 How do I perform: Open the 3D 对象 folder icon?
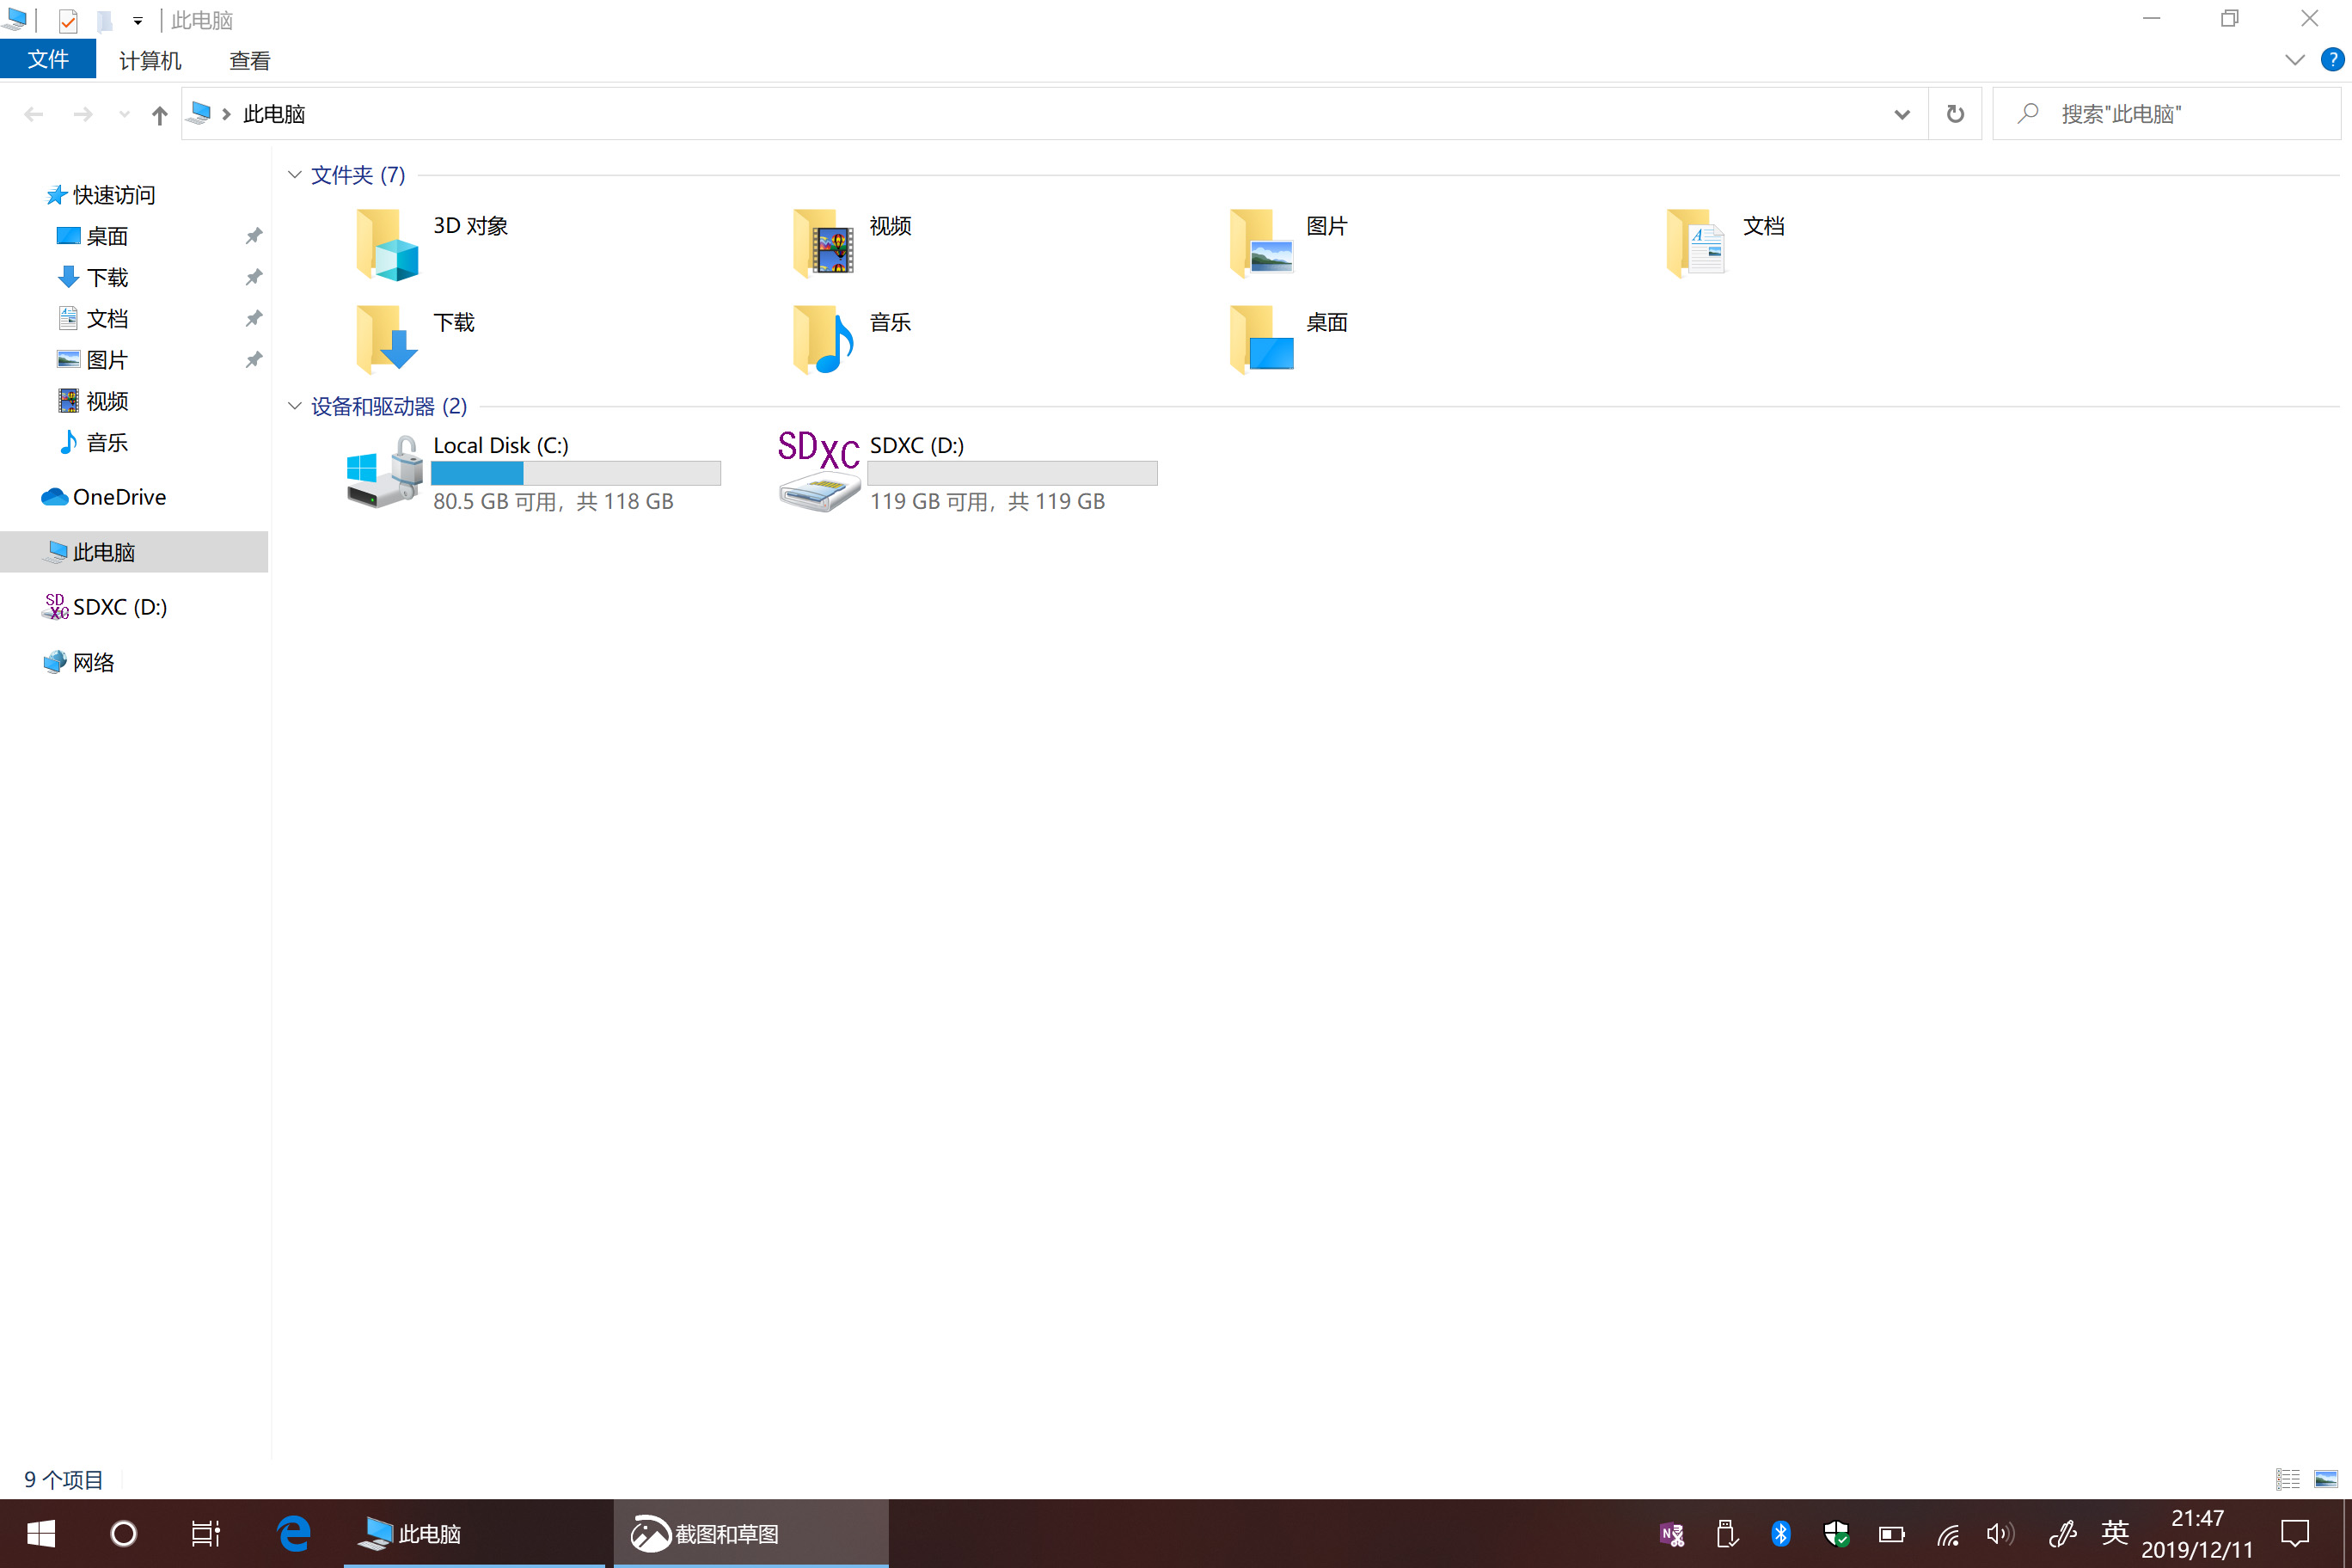pos(386,243)
